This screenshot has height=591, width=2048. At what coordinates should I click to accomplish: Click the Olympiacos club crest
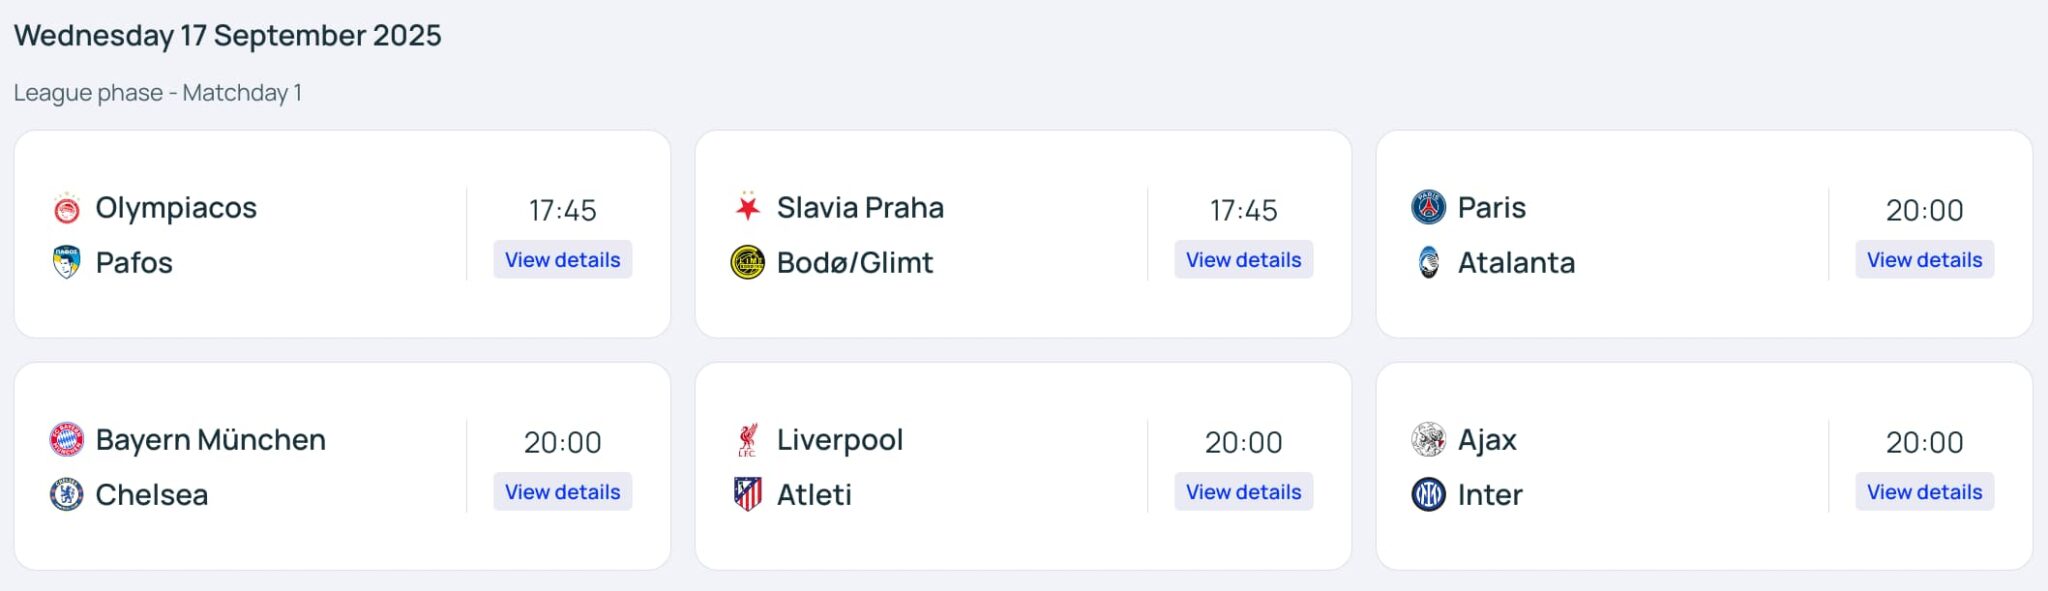[67, 208]
